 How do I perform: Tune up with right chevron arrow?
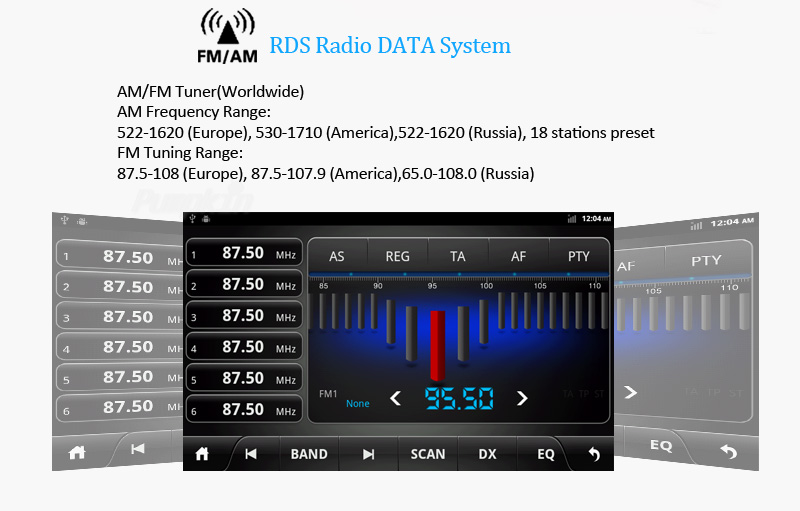pos(522,399)
